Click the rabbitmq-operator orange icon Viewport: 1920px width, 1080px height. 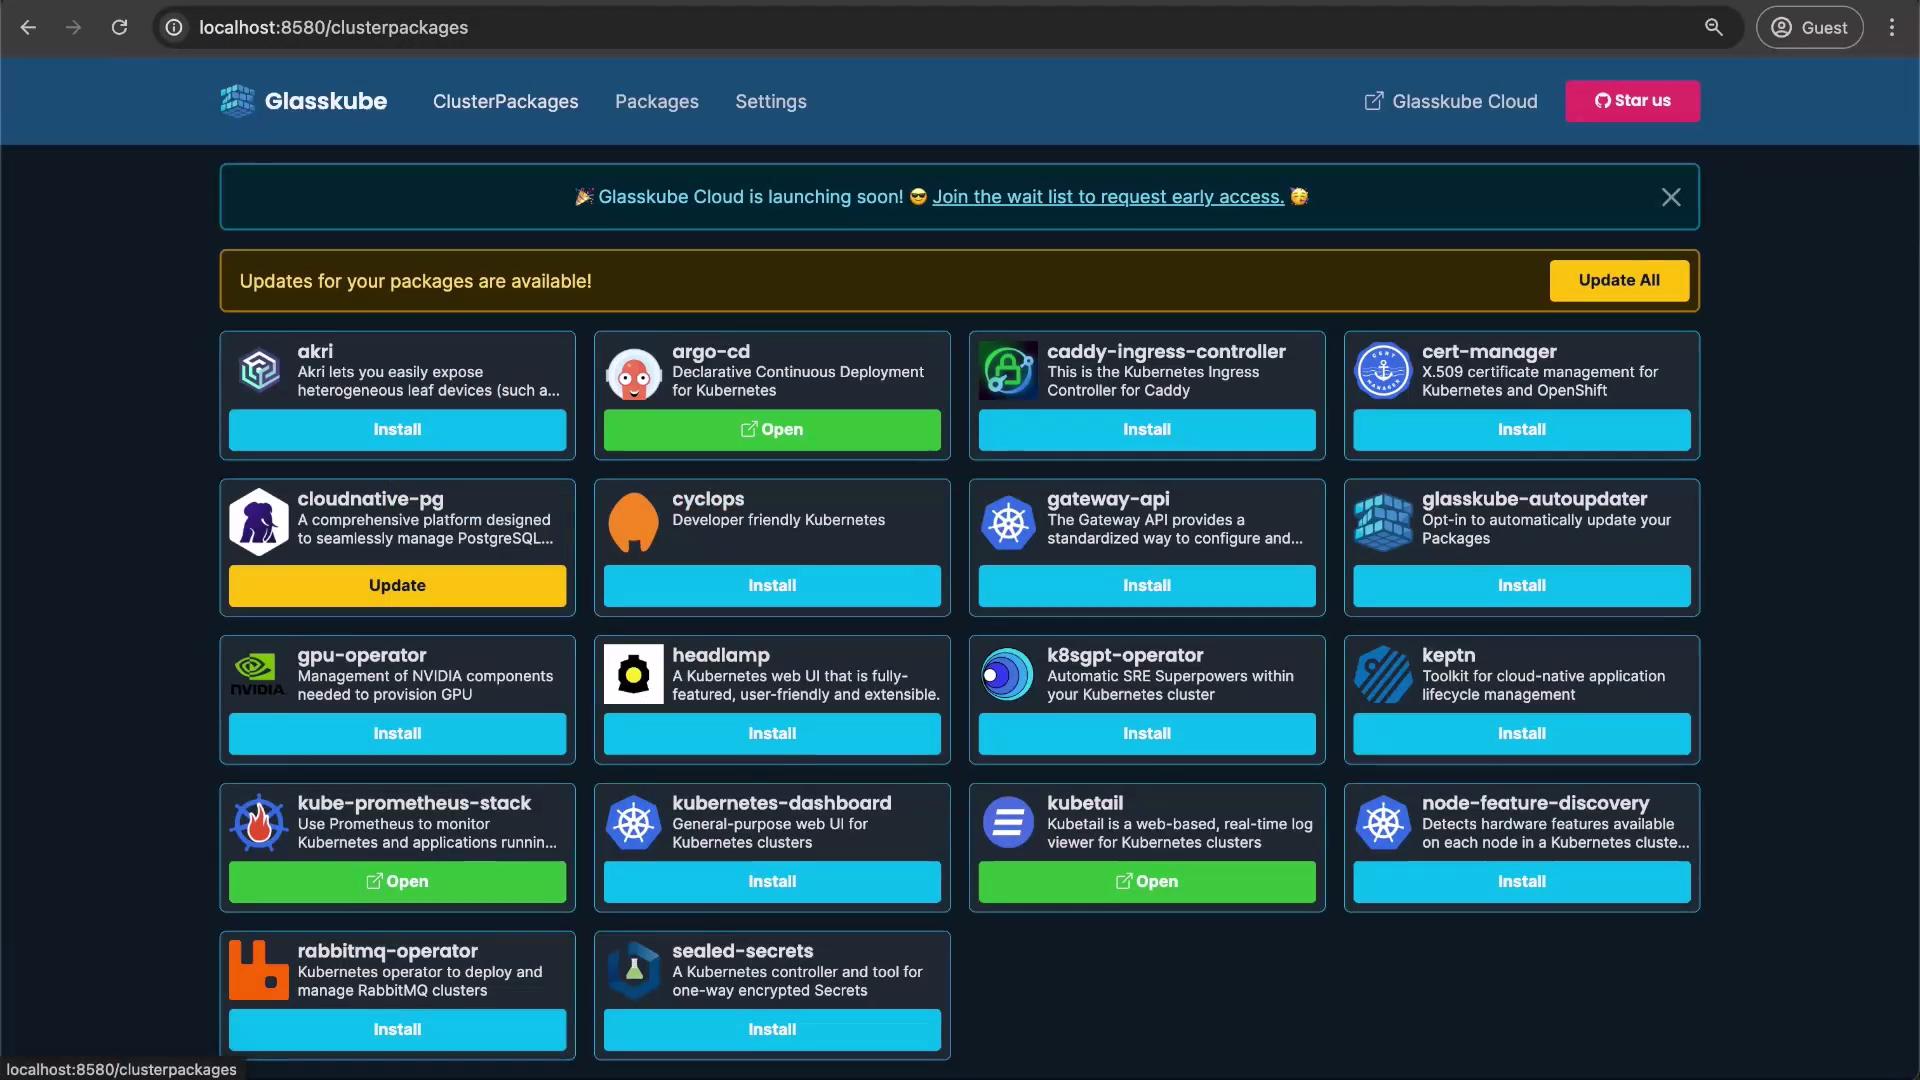(259, 970)
